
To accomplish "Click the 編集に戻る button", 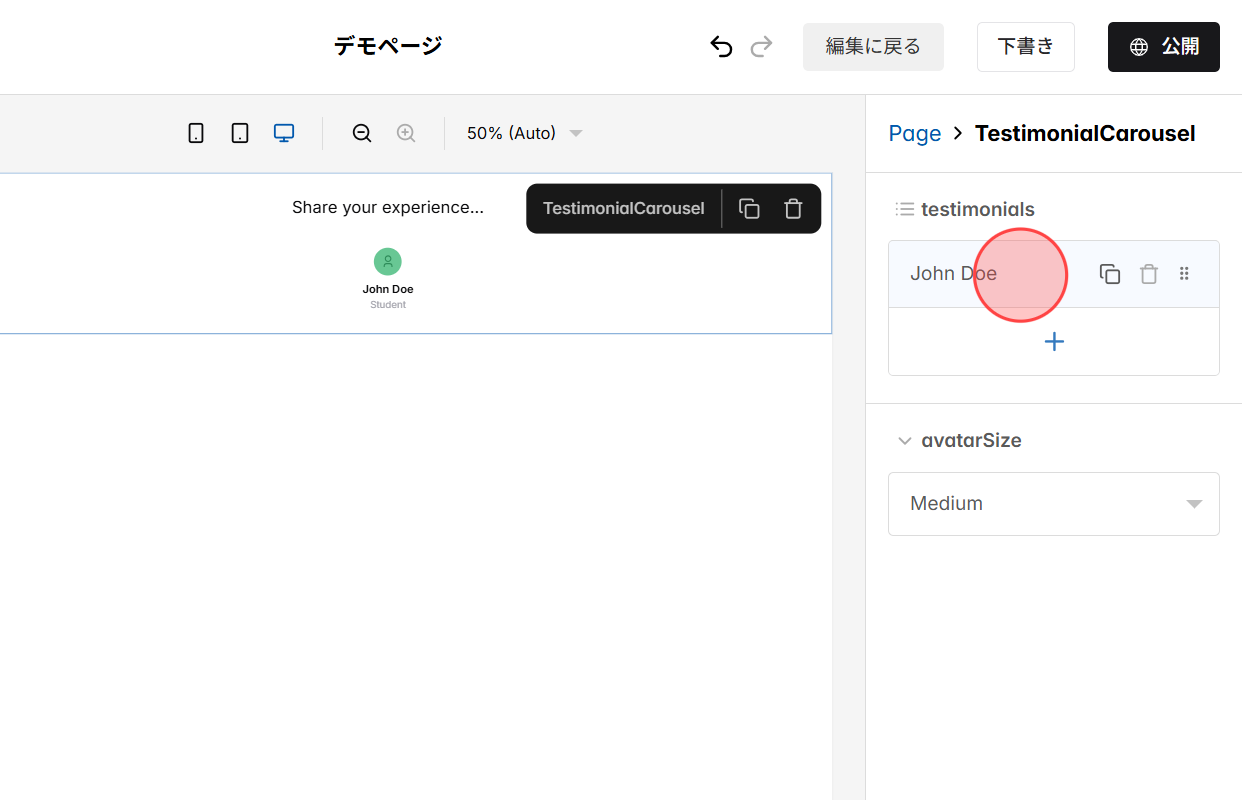I will coord(873,46).
